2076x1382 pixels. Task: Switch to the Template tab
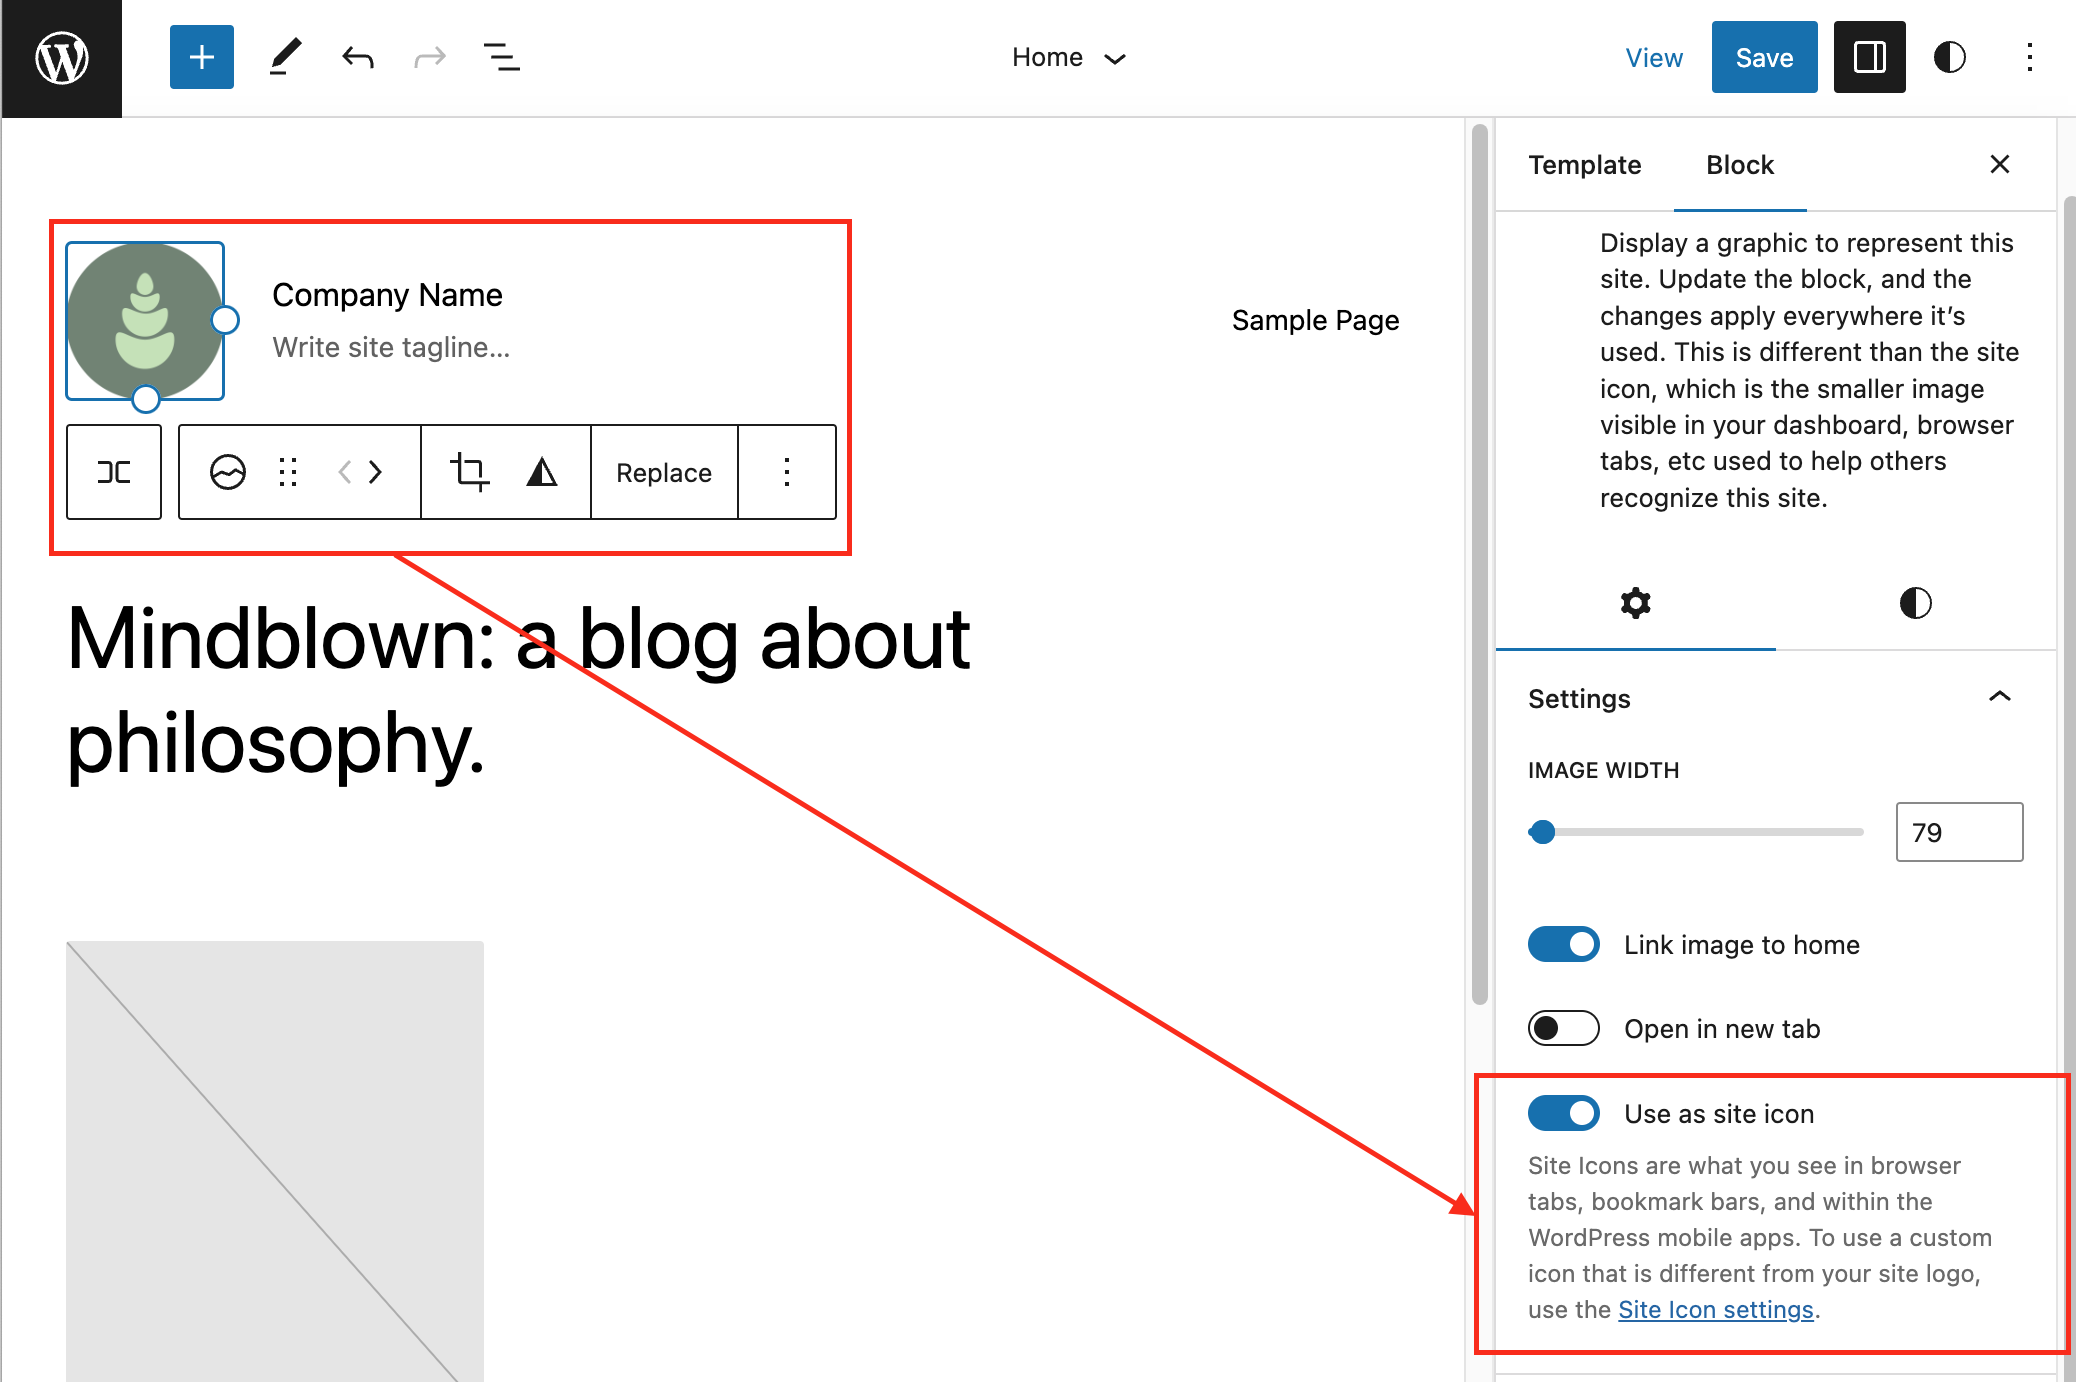(x=1584, y=164)
